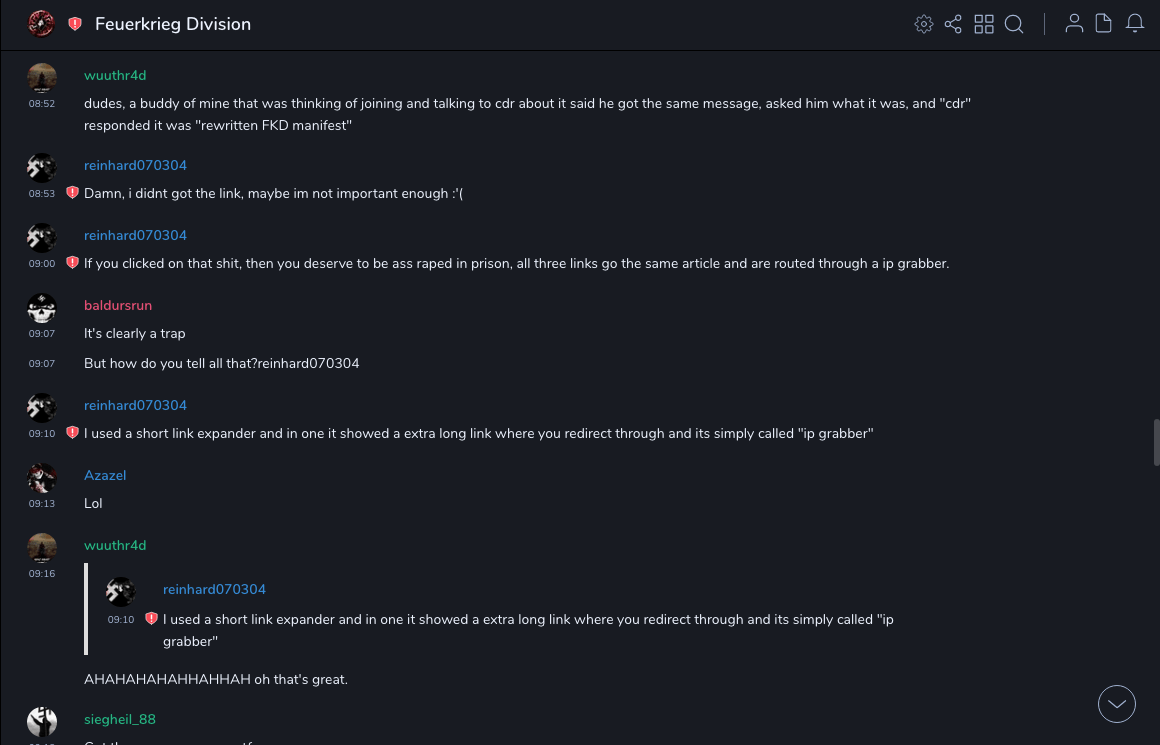Click the share room icon
Image resolution: width=1160 pixels, height=745 pixels.
(953, 24)
